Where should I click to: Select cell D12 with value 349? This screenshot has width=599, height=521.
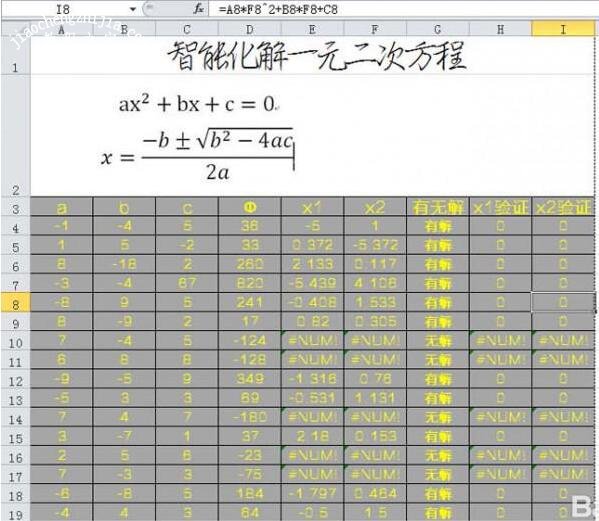click(x=249, y=379)
